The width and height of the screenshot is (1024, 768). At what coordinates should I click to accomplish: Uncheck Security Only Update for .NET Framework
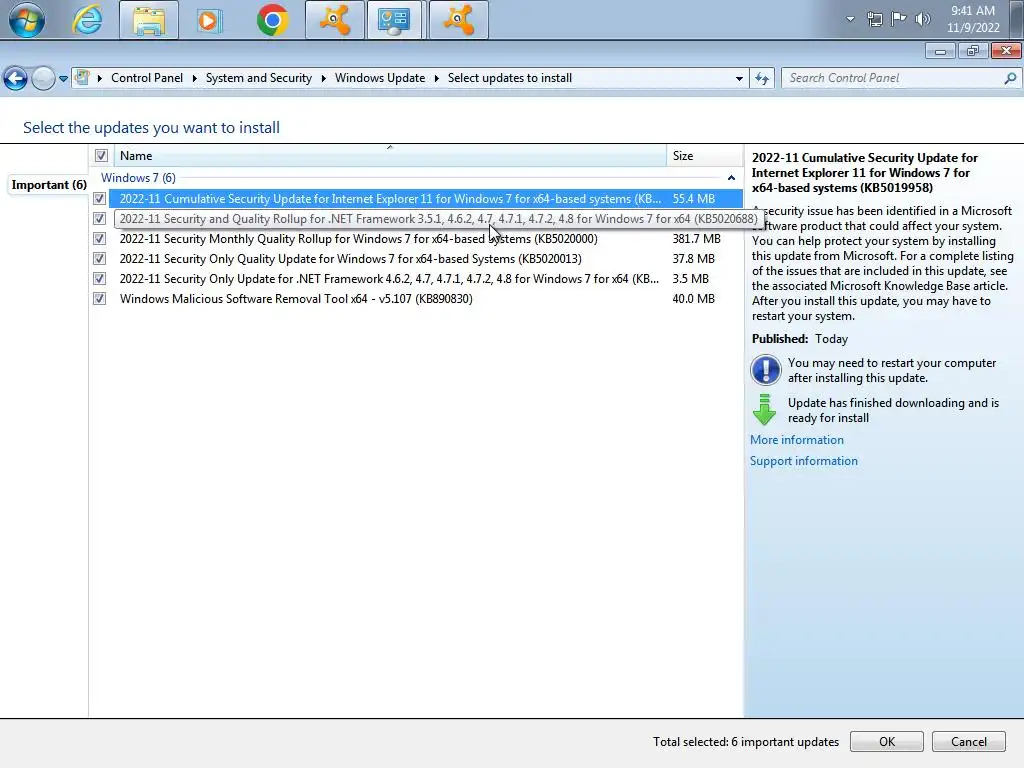pyautogui.click(x=99, y=279)
